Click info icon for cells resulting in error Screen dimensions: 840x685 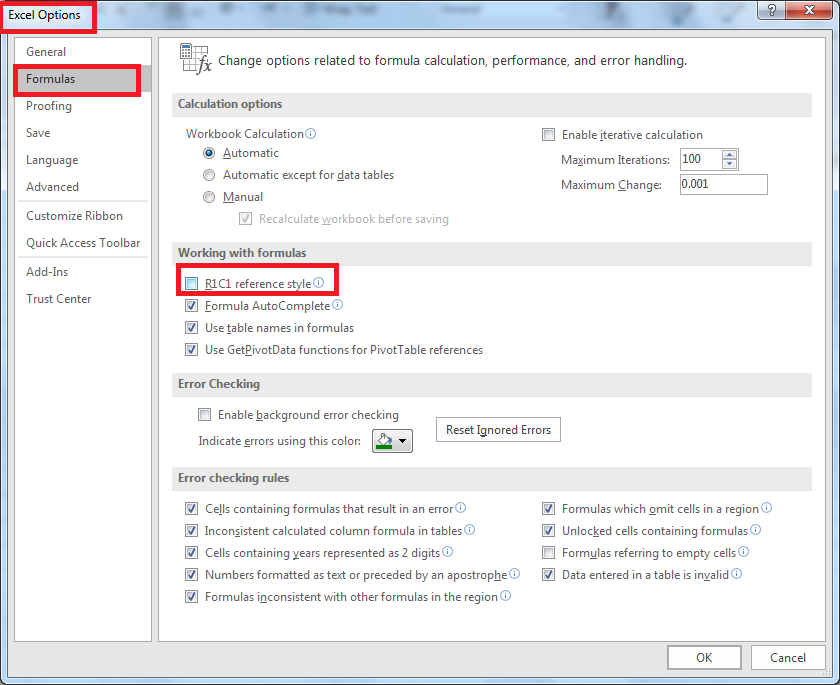coord(461,507)
